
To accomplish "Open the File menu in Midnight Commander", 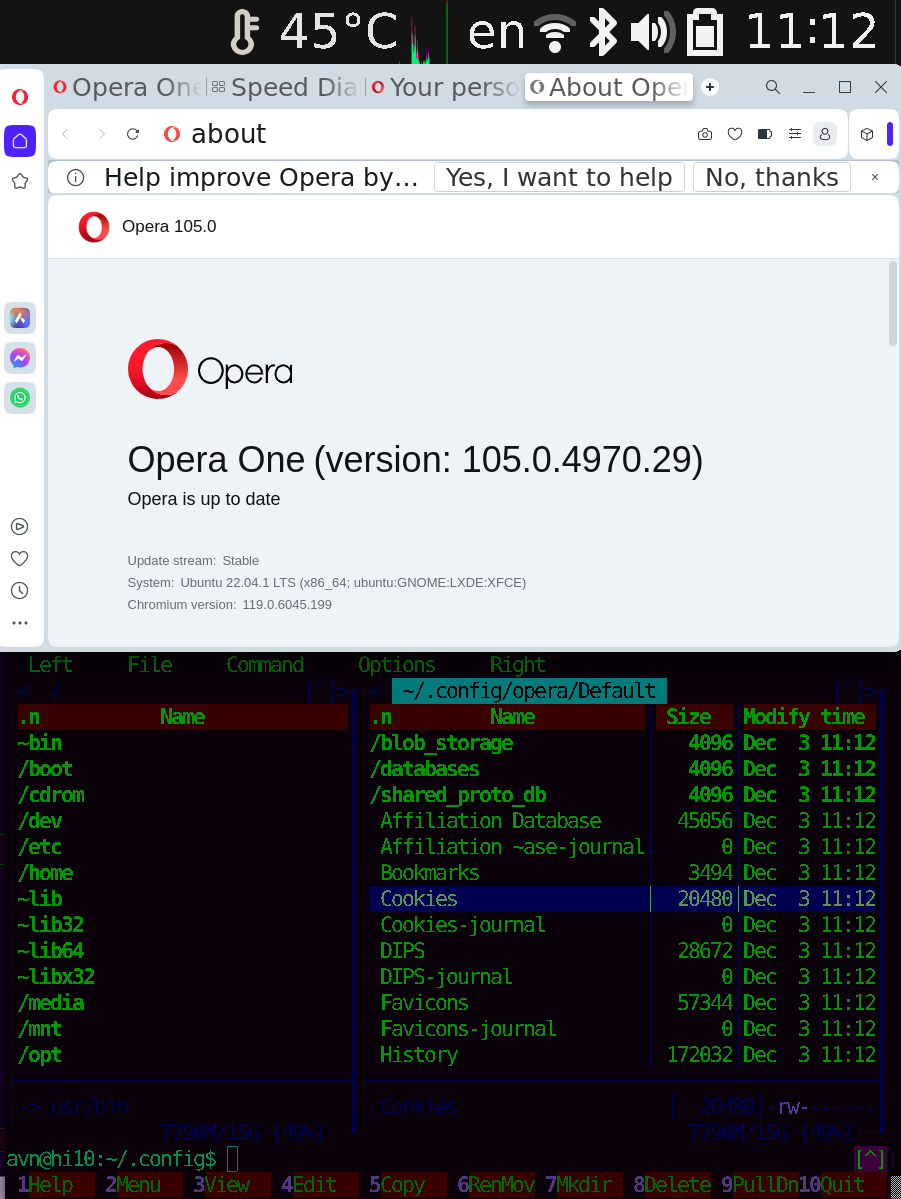I will coord(150,664).
